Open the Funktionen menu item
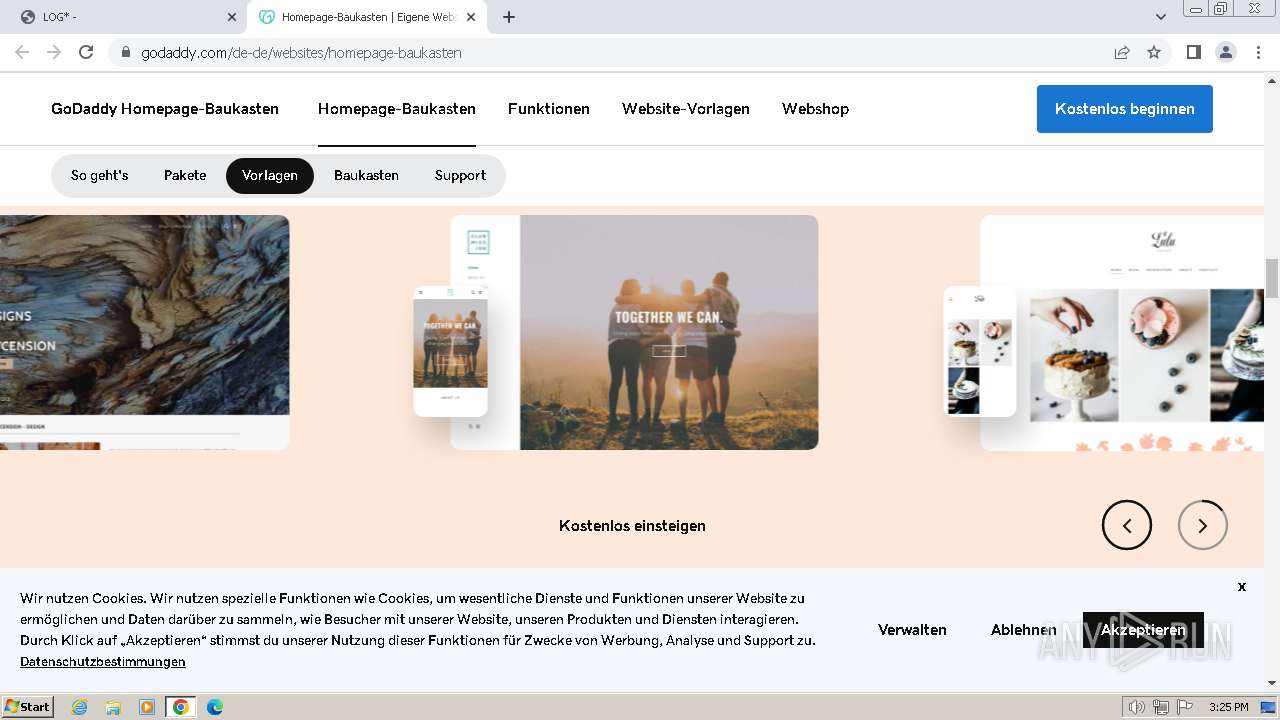1280x720 pixels. pyautogui.click(x=549, y=109)
